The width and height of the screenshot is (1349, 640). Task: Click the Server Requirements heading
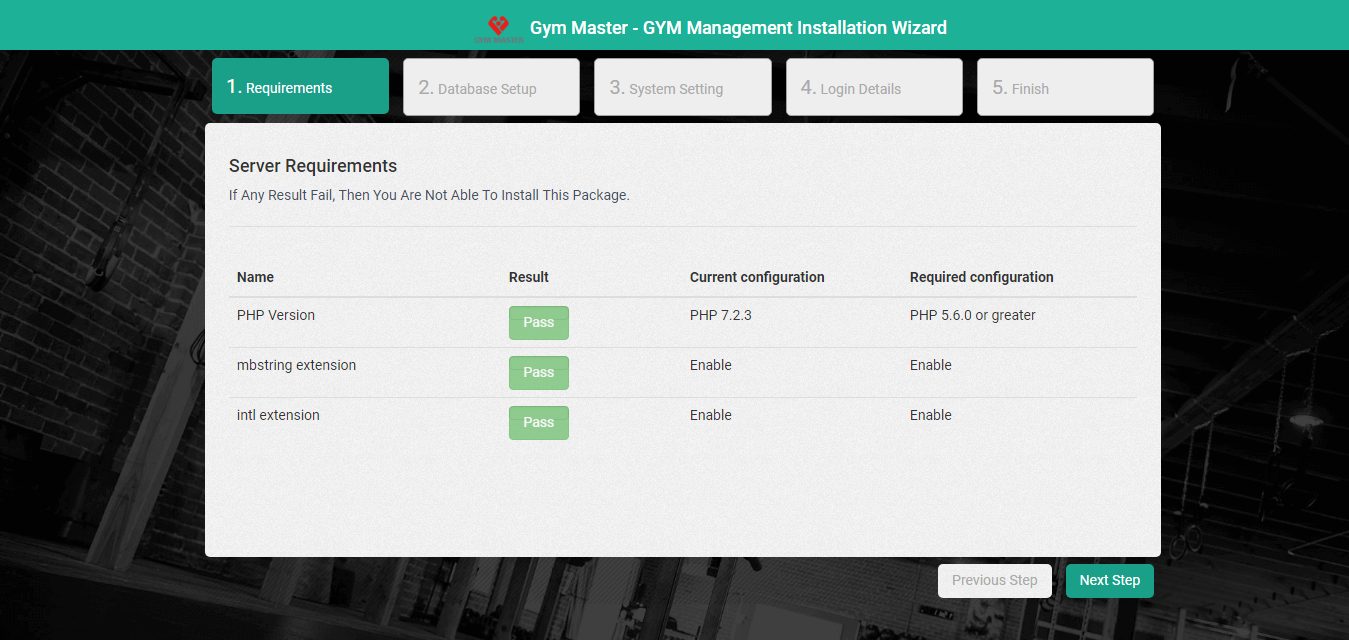pos(313,166)
